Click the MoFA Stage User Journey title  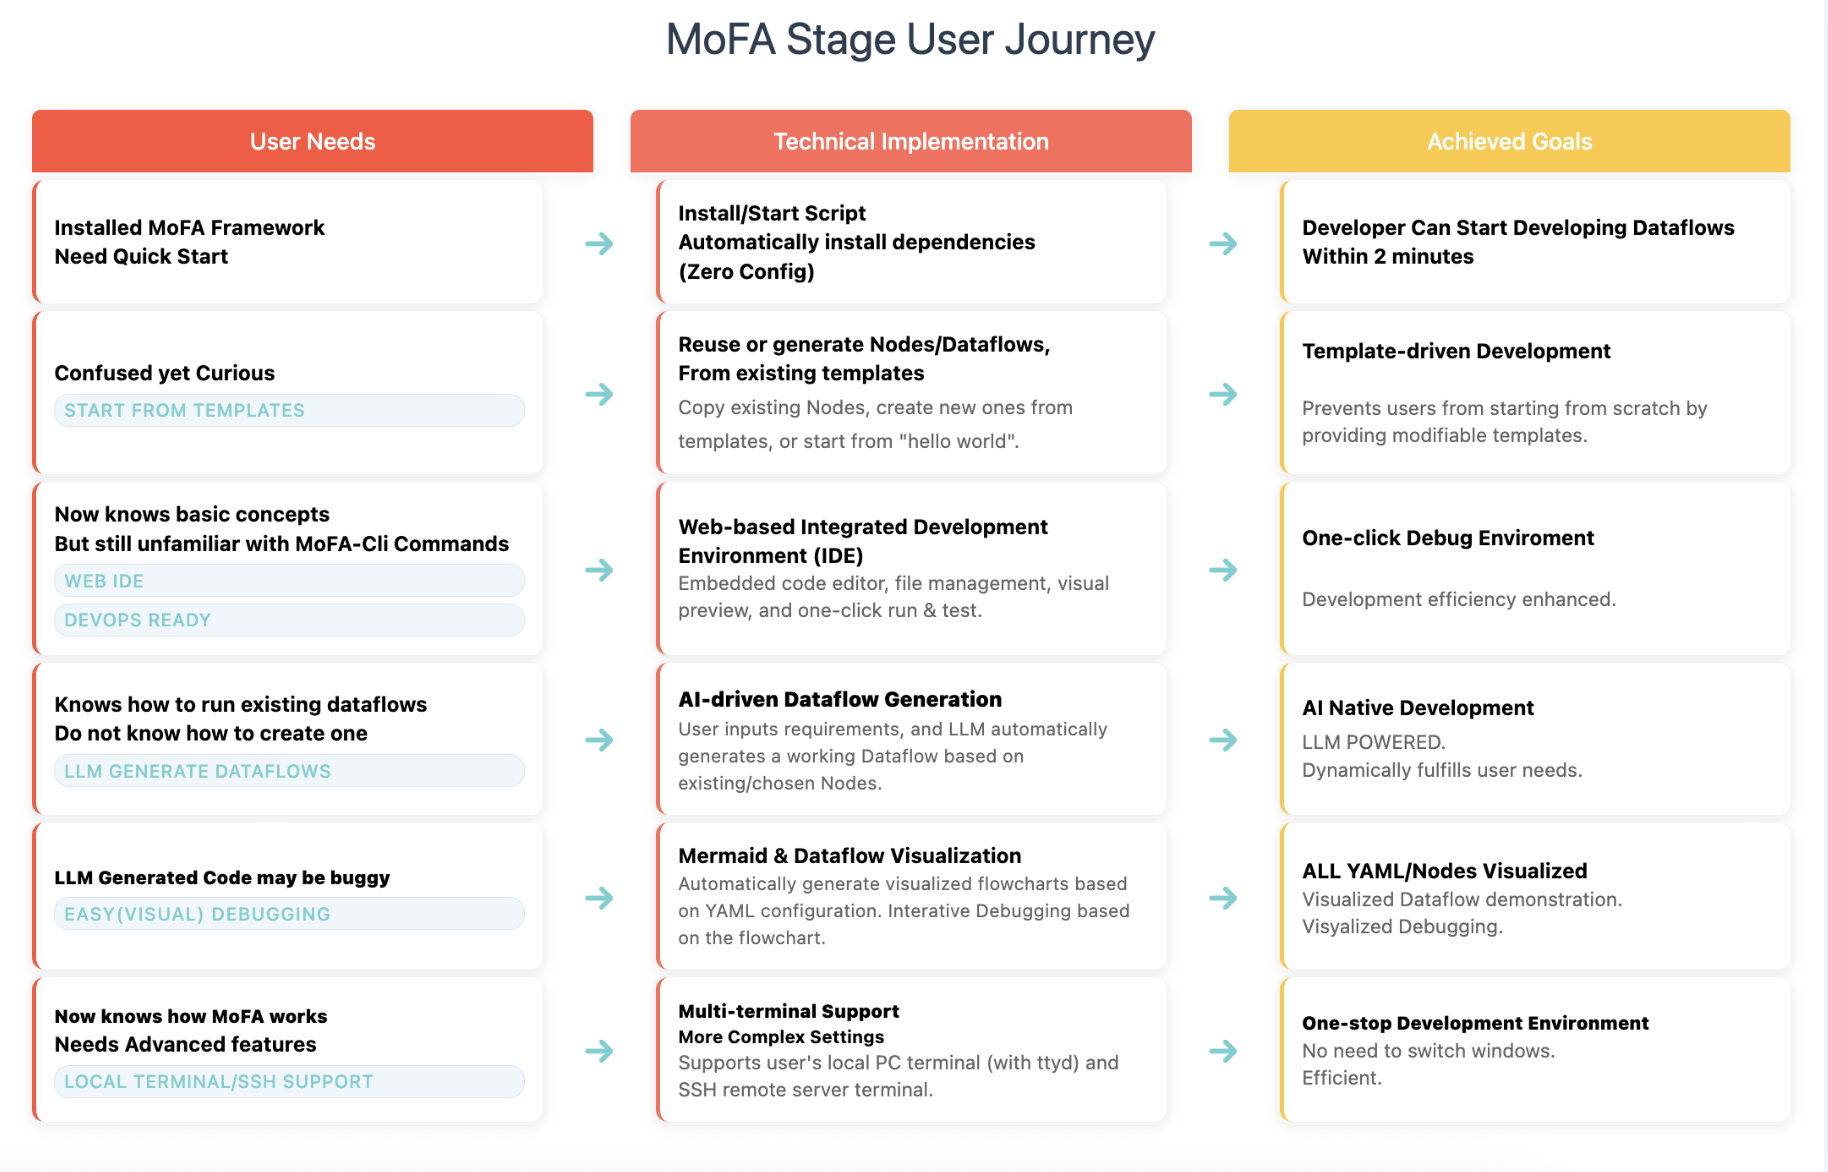[x=911, y=40]
